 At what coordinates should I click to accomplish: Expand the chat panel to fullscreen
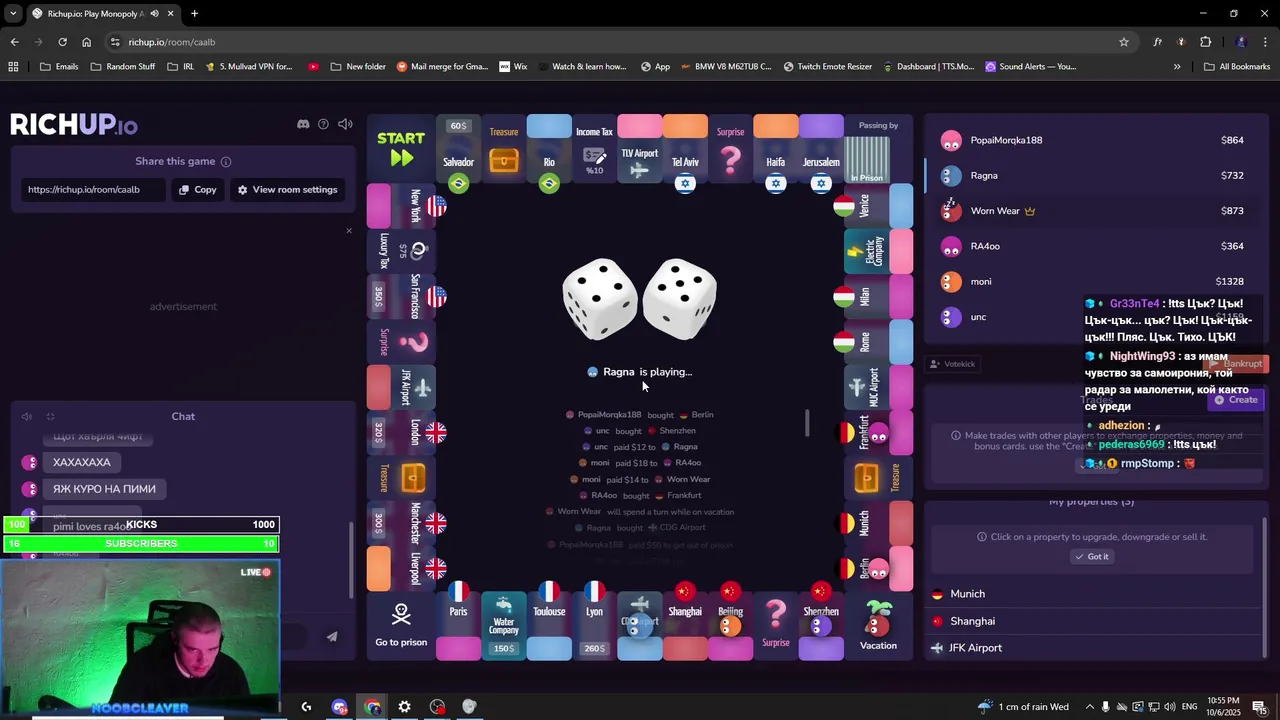[50, 416]
